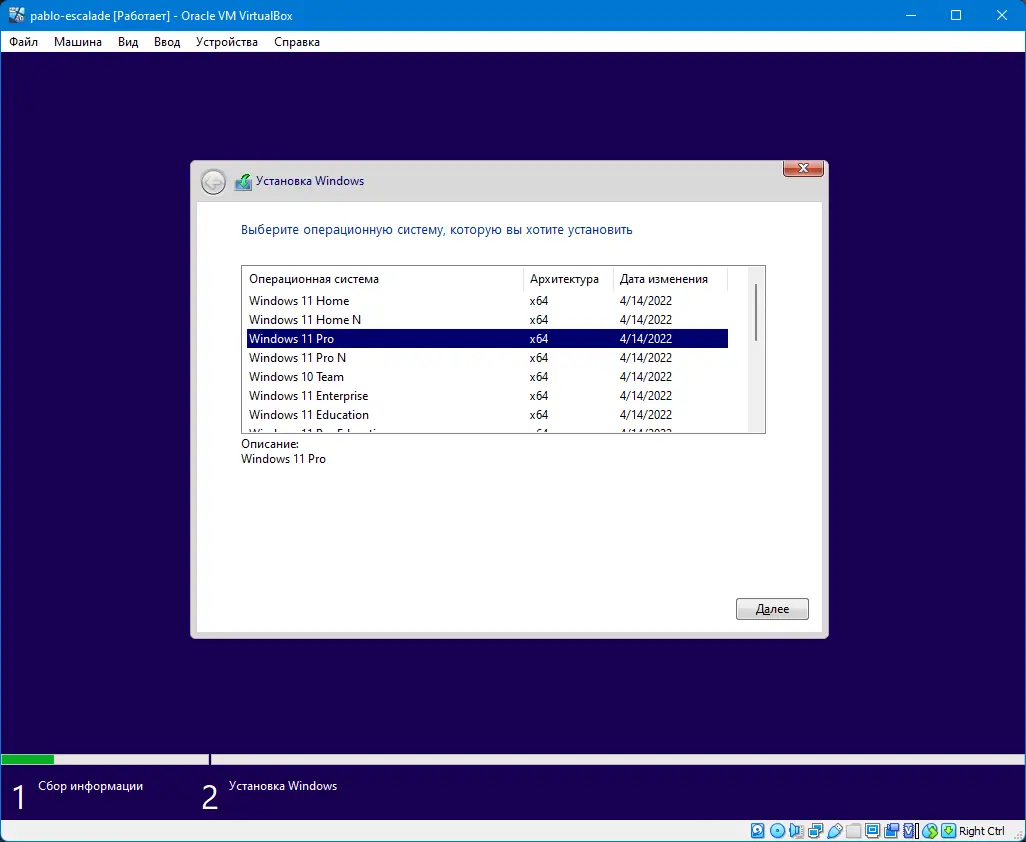The height and width of the screenshot is (842, 1026).
Task: Click the Далее button
Action: click(772, 609)
